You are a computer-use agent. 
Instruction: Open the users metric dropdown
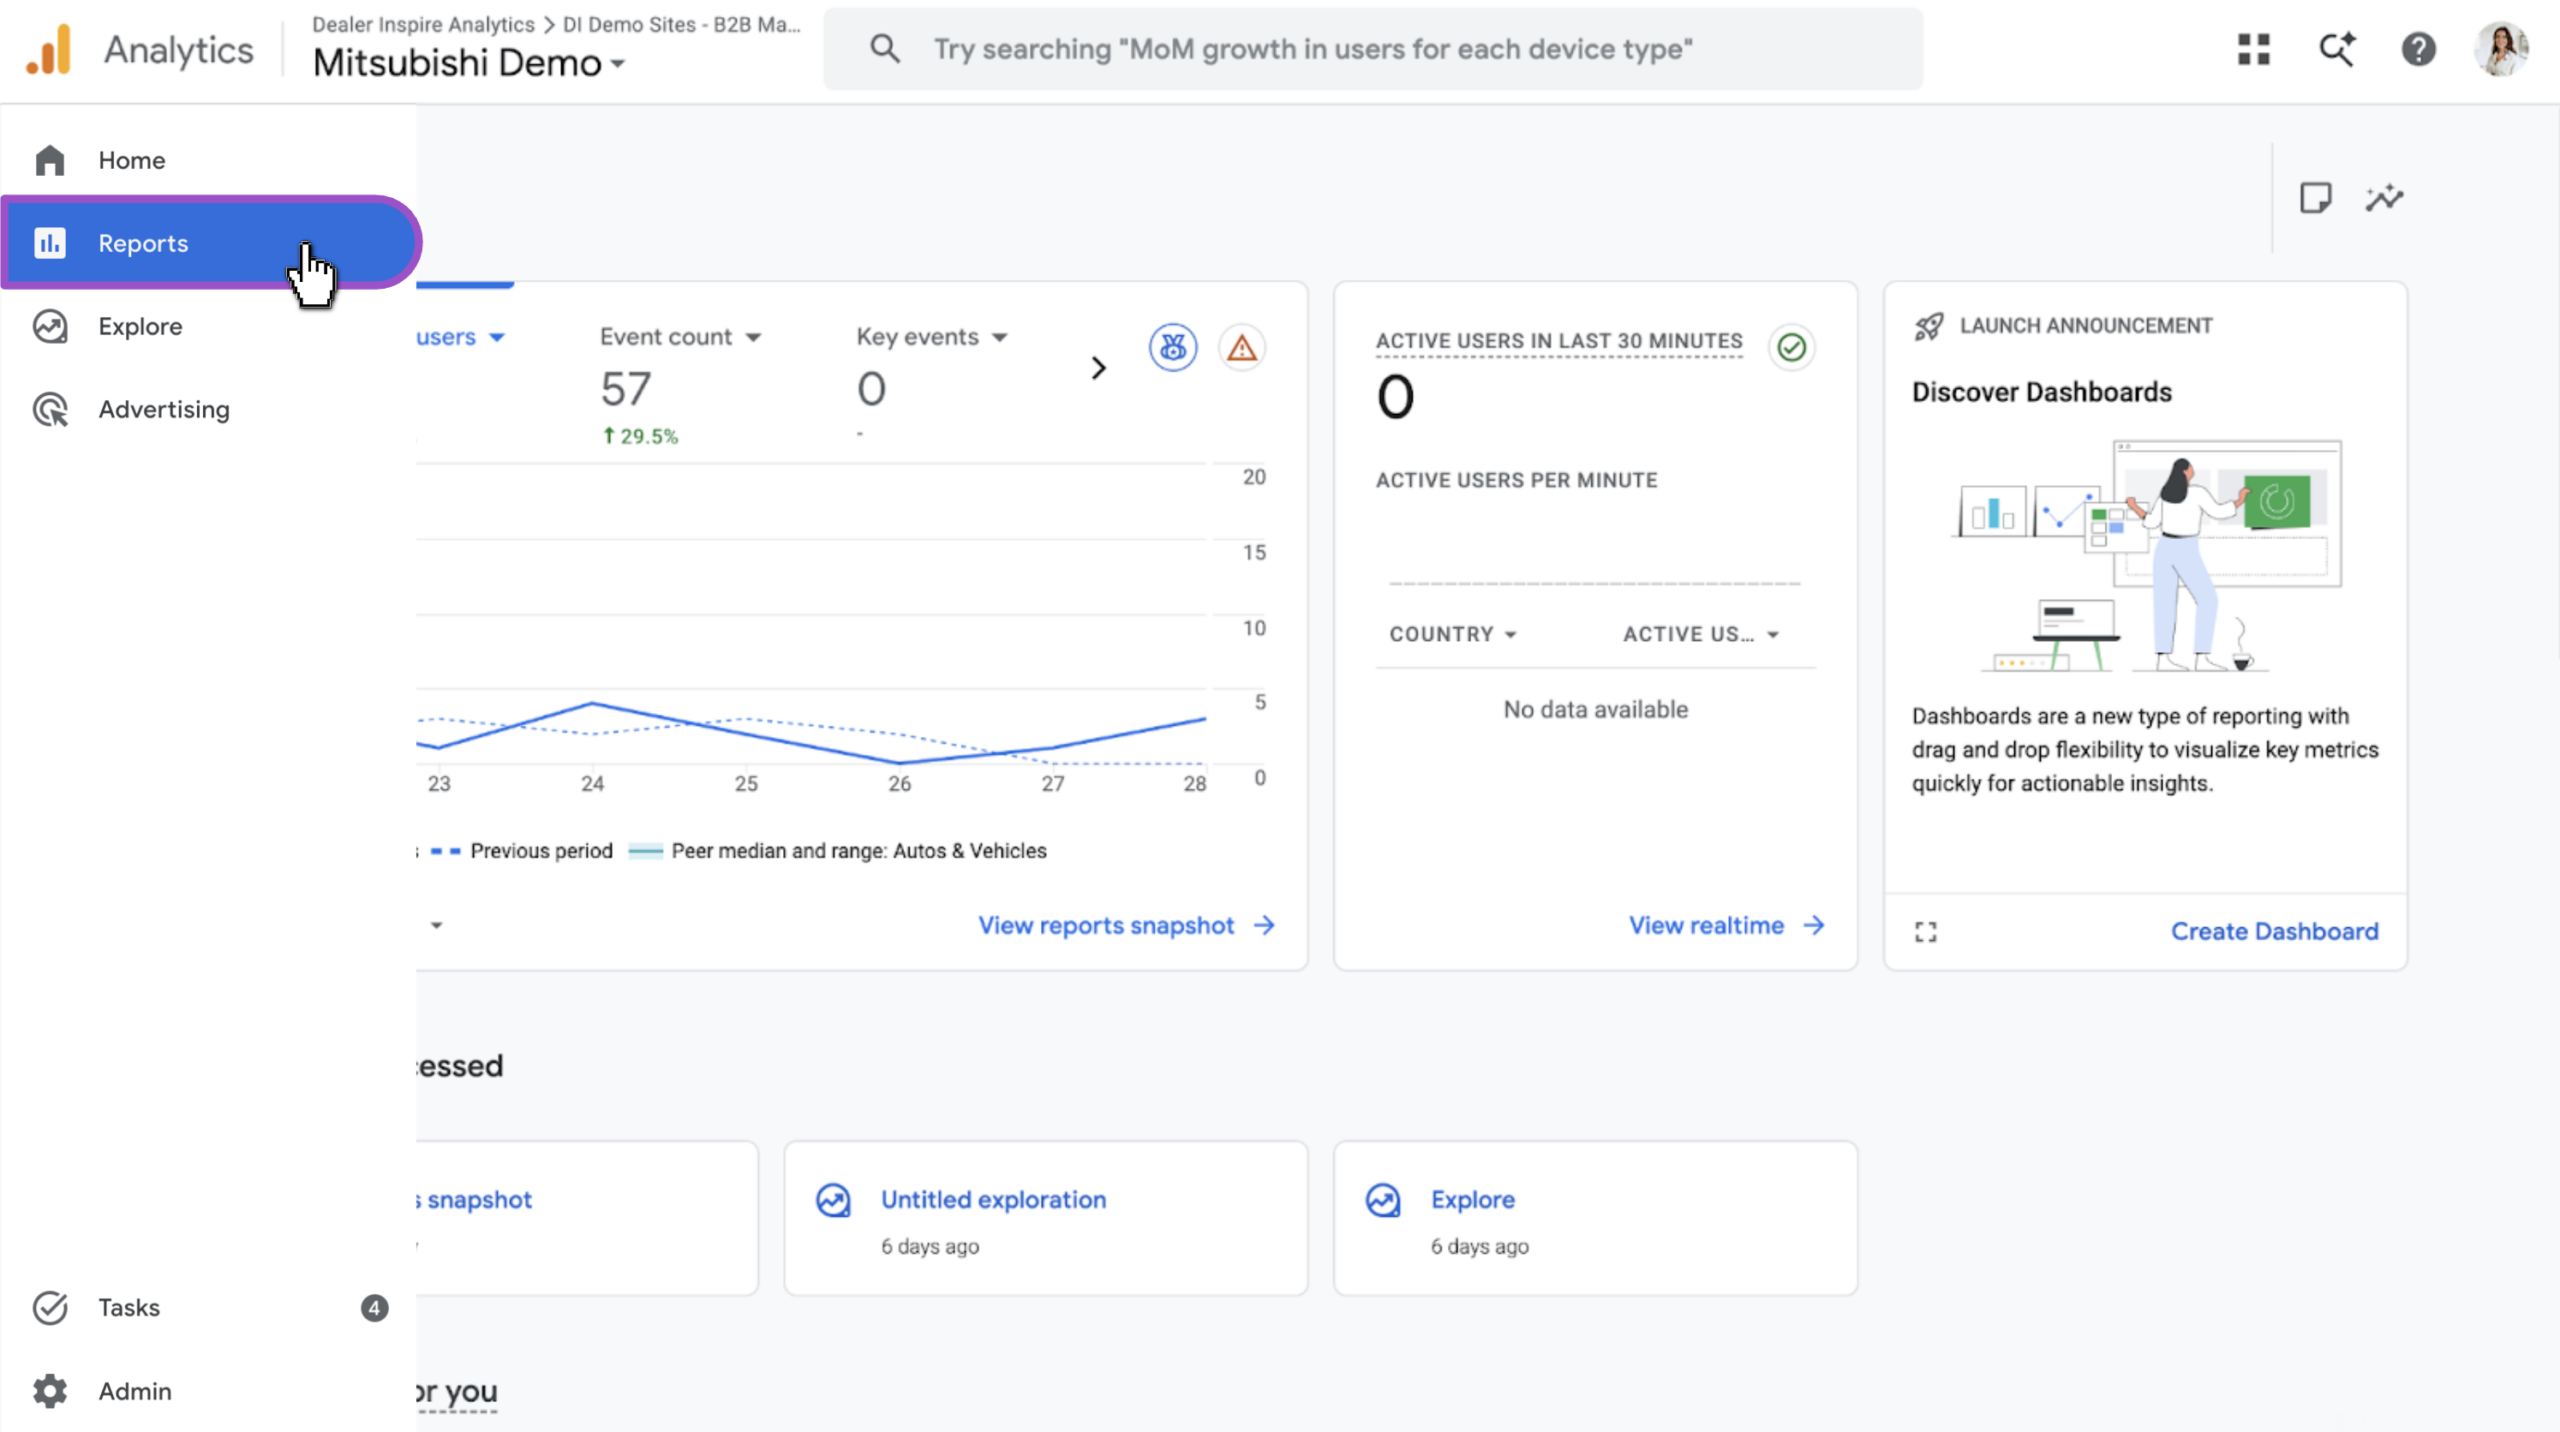pyautogui.click(x=460, y=337)
